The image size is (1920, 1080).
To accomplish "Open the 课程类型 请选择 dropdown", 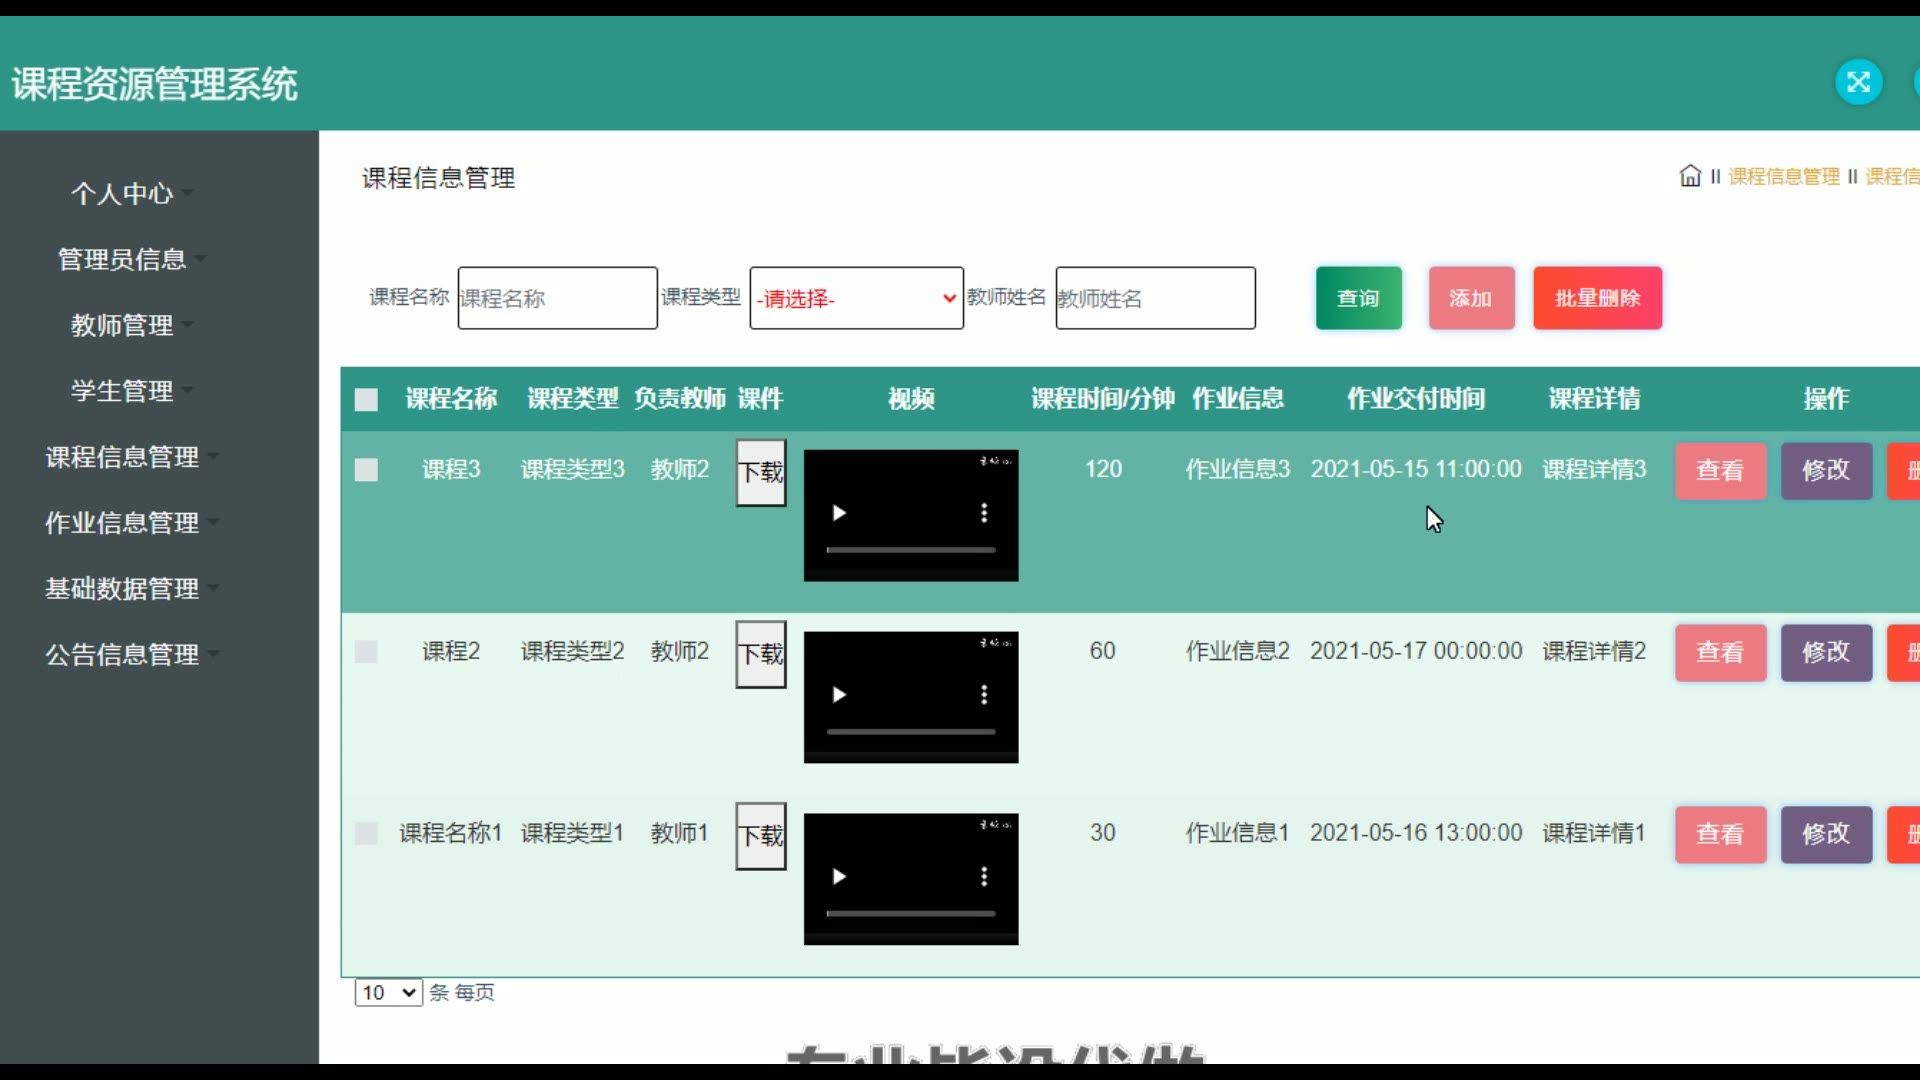I will point(856,298).
